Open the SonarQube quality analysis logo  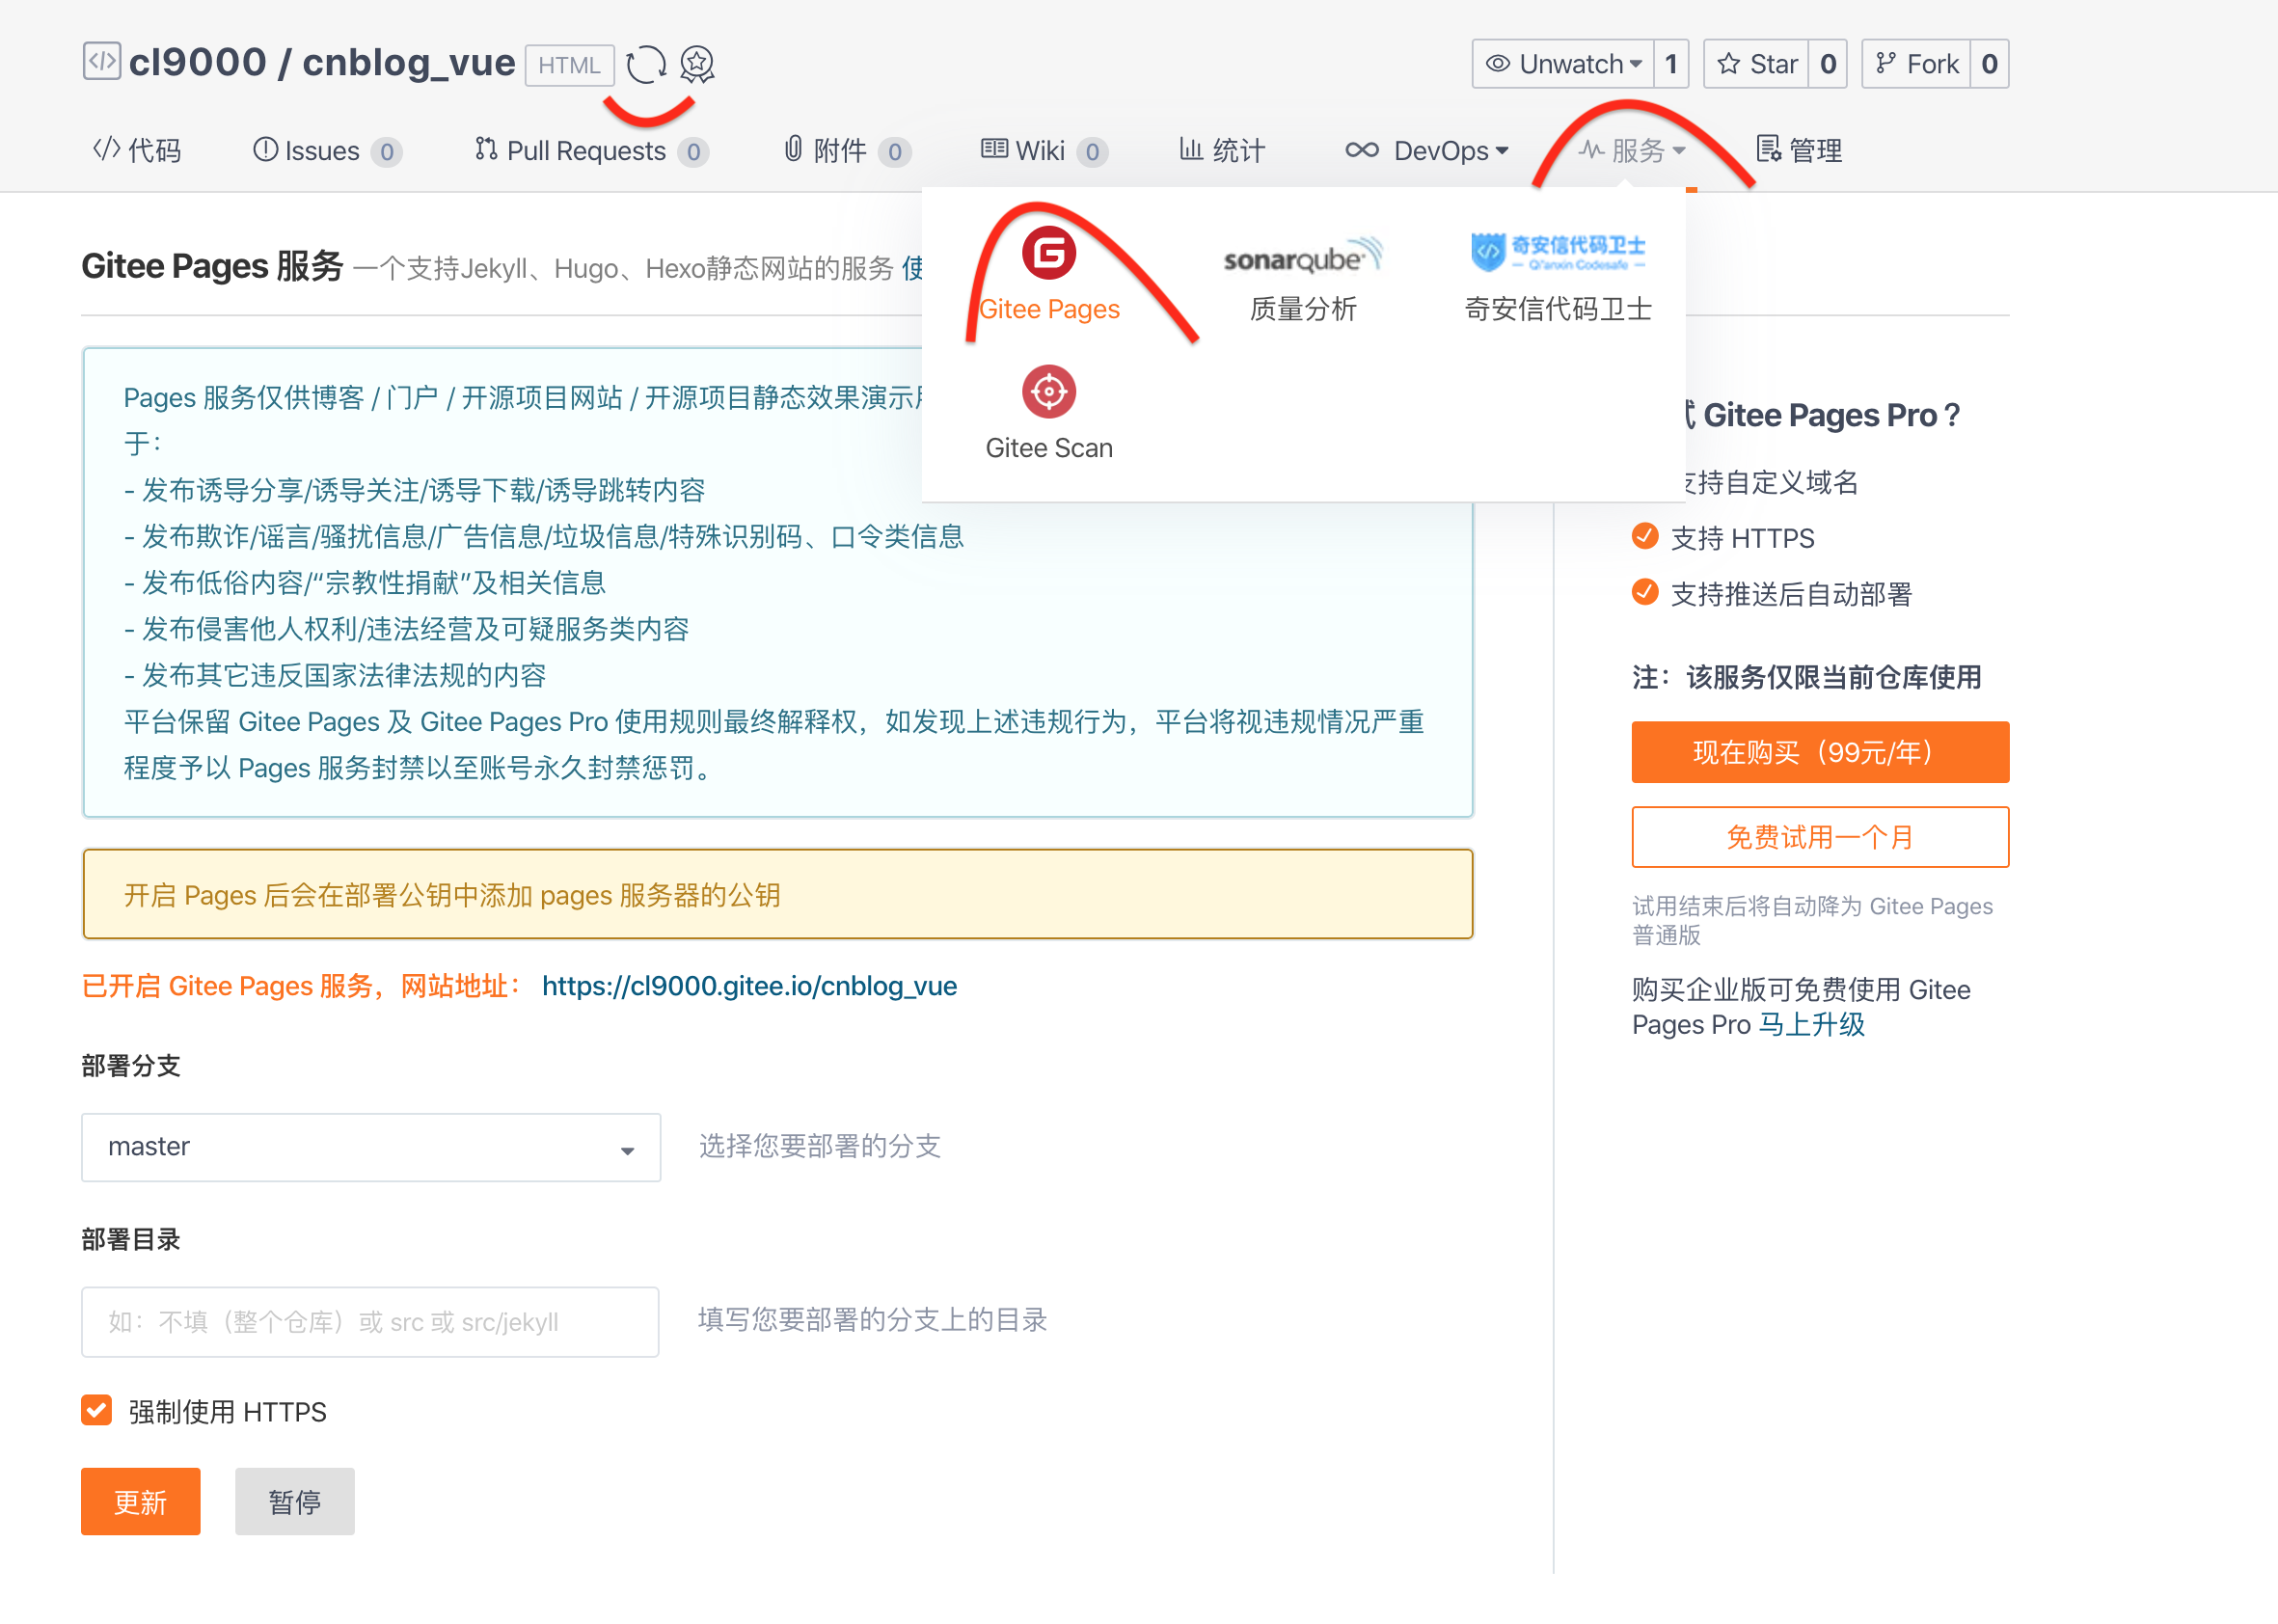point(1302,256)
